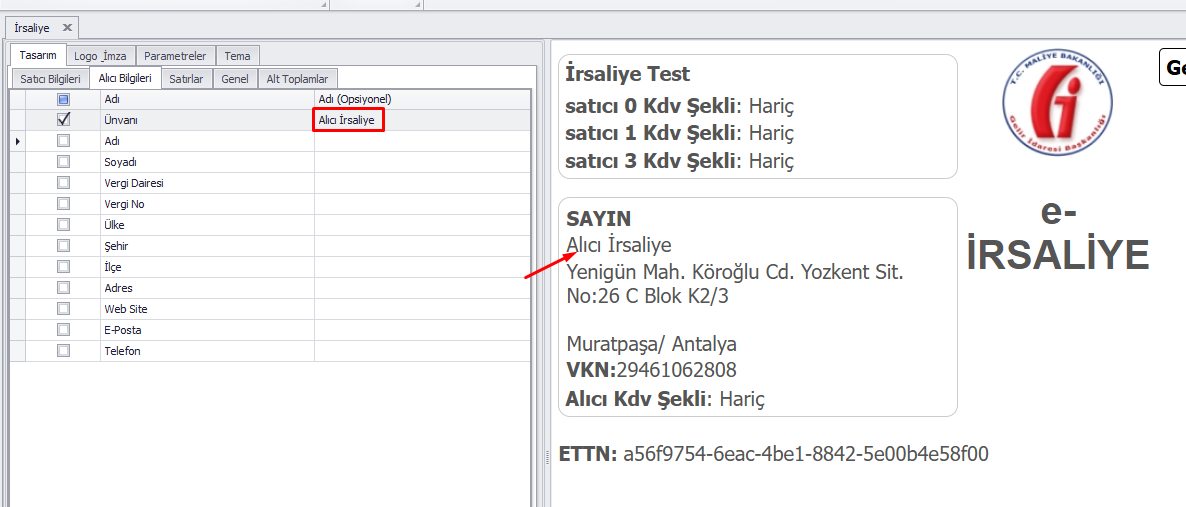Check the Telefon field checkbox
Screen dimensions: 1186x507
[x=63, y=351]
